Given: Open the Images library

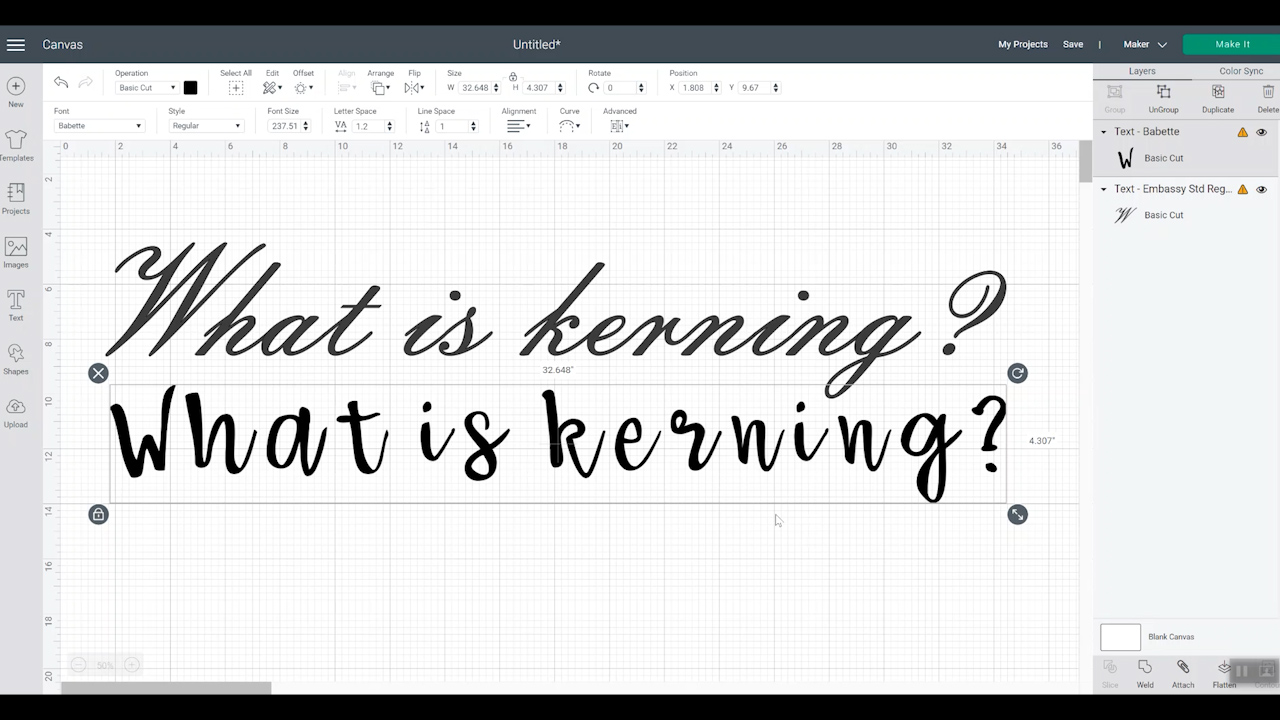Looking at the screenshot, I should (x=16, y=246).
